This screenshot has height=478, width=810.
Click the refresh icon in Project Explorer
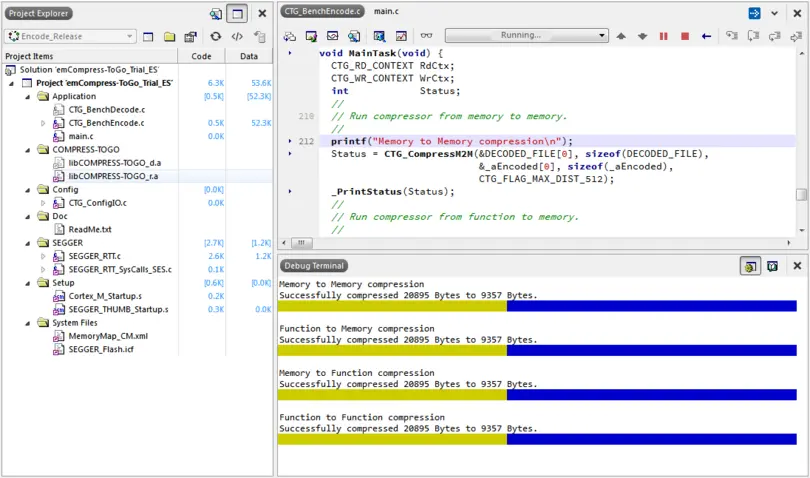pos(215,37)
